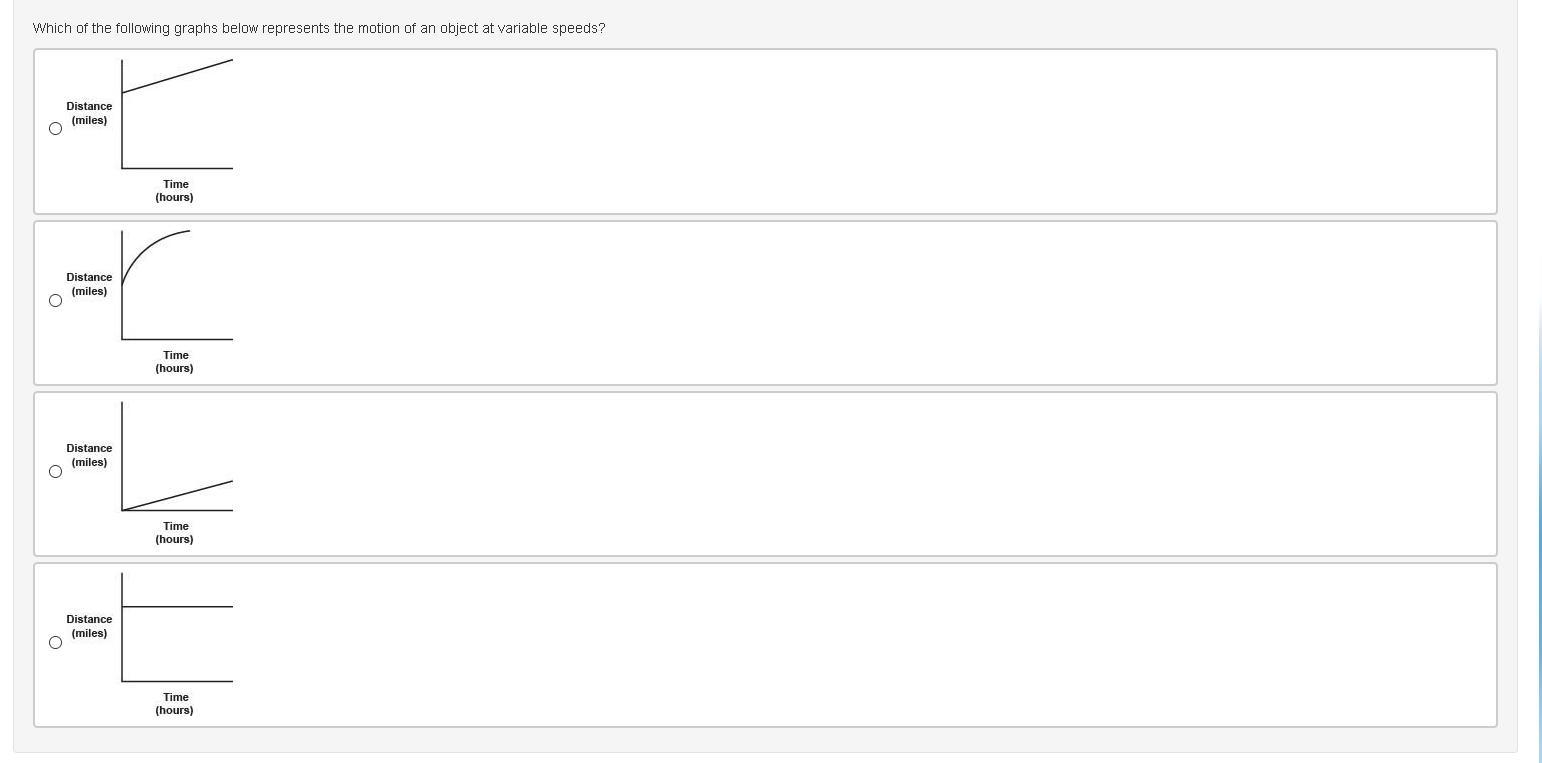1542x763 pixels.
Task: Click the flat horizontal line graph image
Action: click(177, 627)
